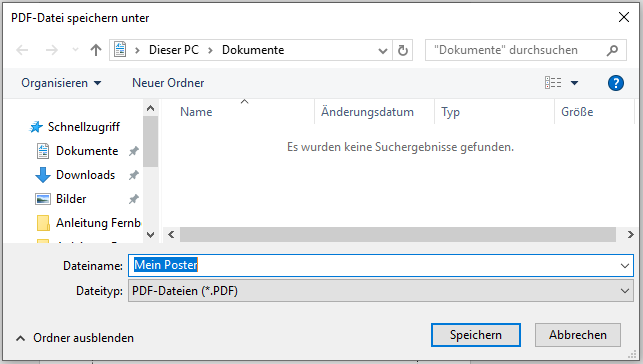
Task: Expand the Dateiname dropdown arrow
Action: [625, 266]
